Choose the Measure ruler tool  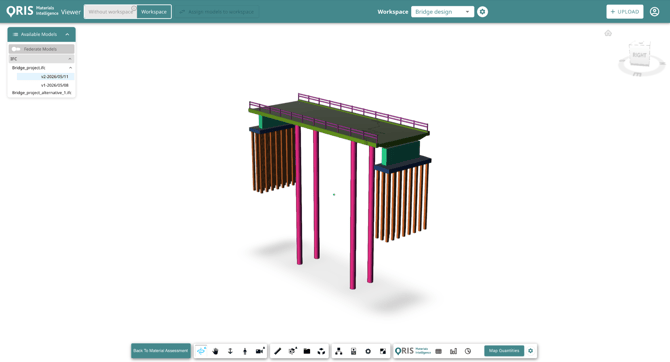tap(277, 351)
